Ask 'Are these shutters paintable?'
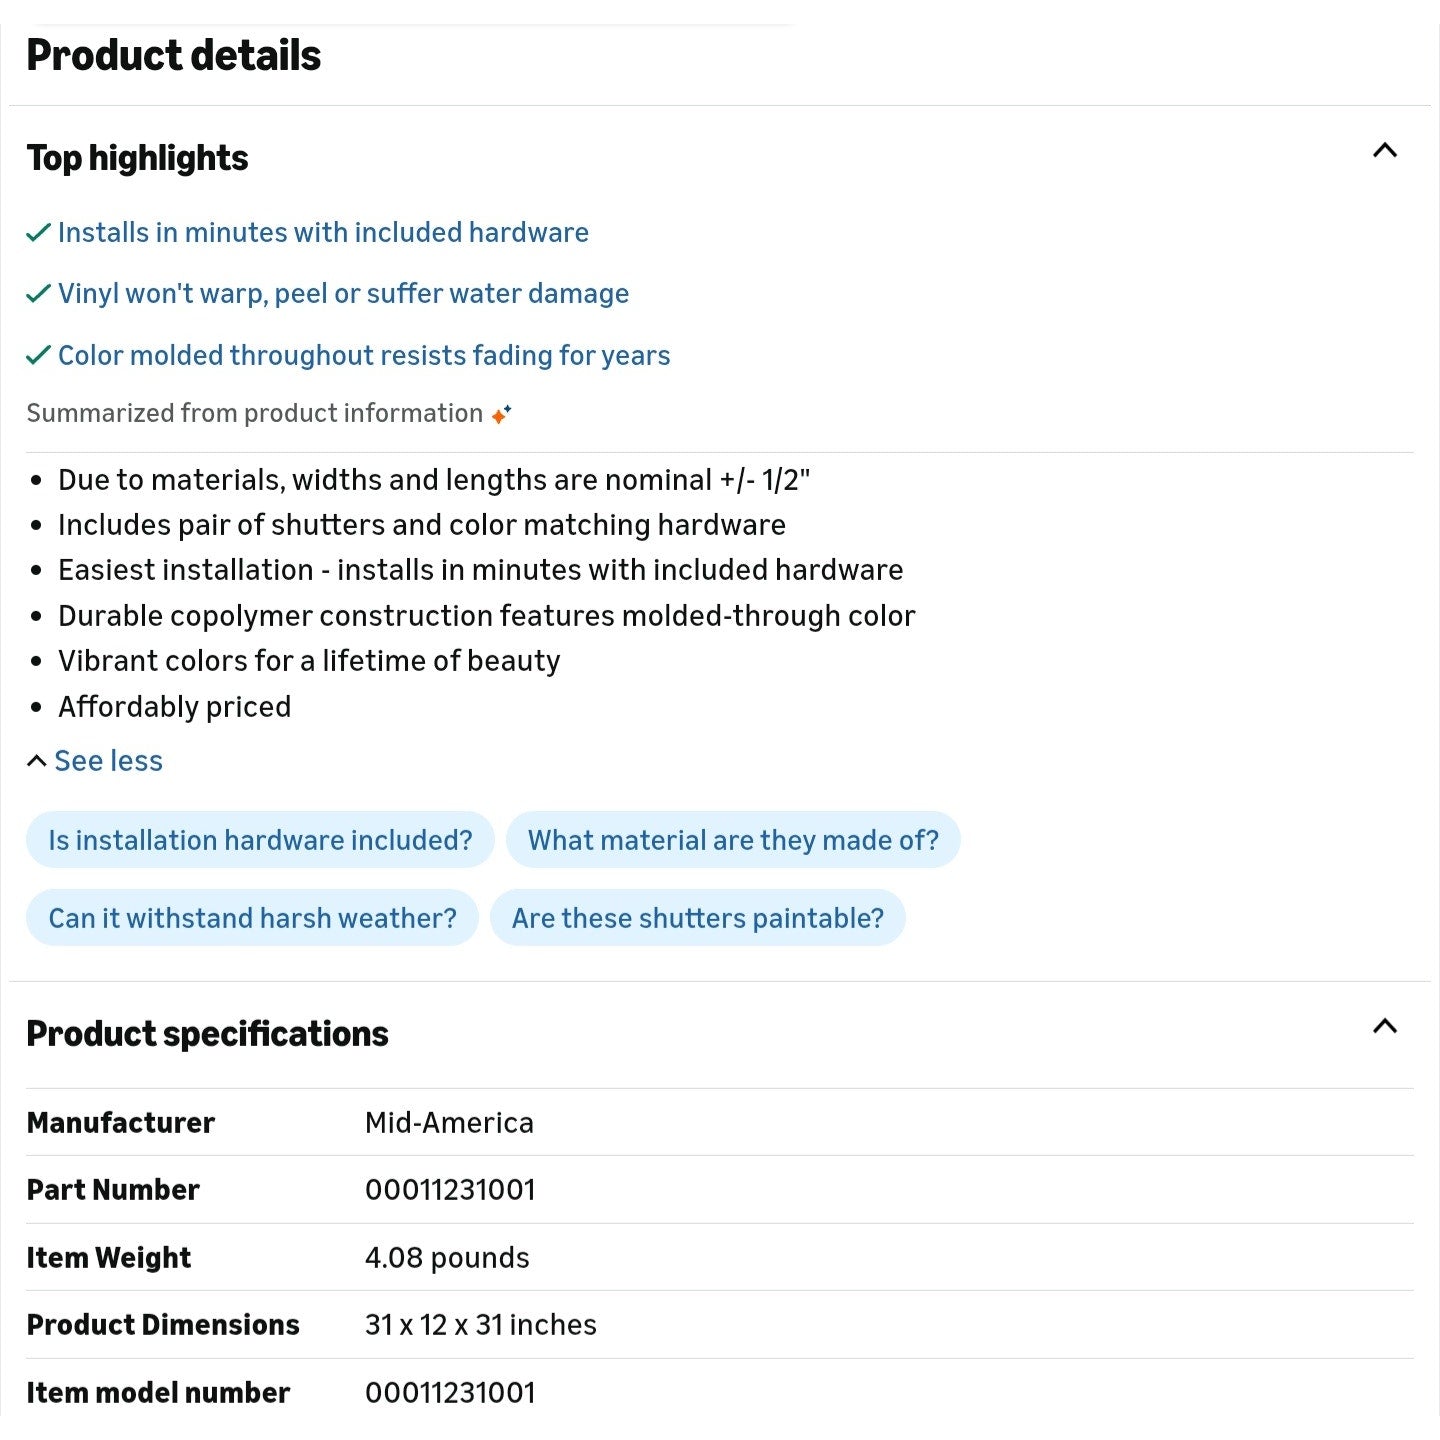Screen dimensions: 1440x1440 (698, 918)
